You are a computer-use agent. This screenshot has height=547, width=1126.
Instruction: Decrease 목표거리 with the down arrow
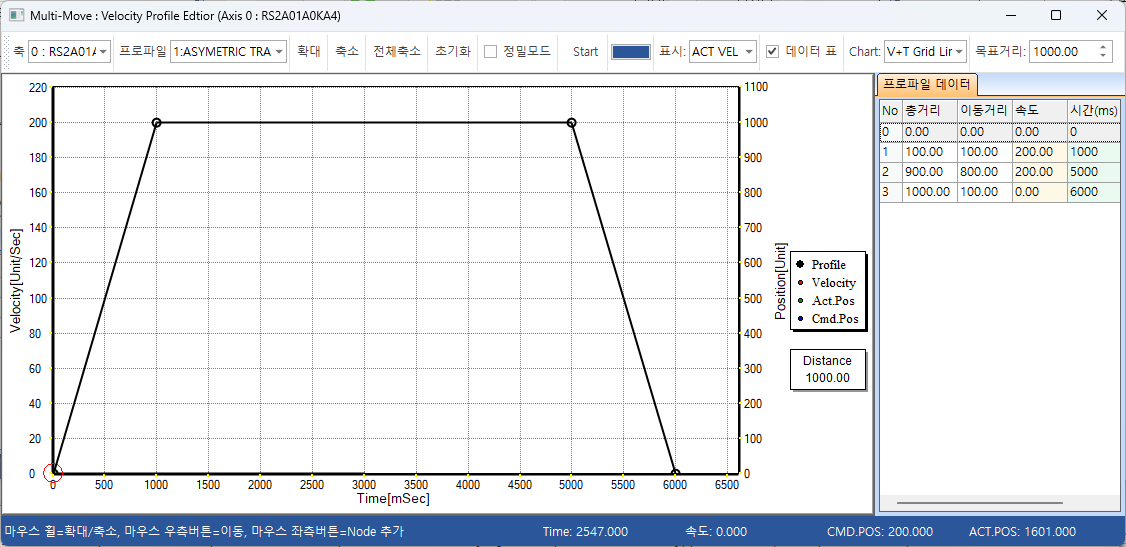coord(1104,57)
